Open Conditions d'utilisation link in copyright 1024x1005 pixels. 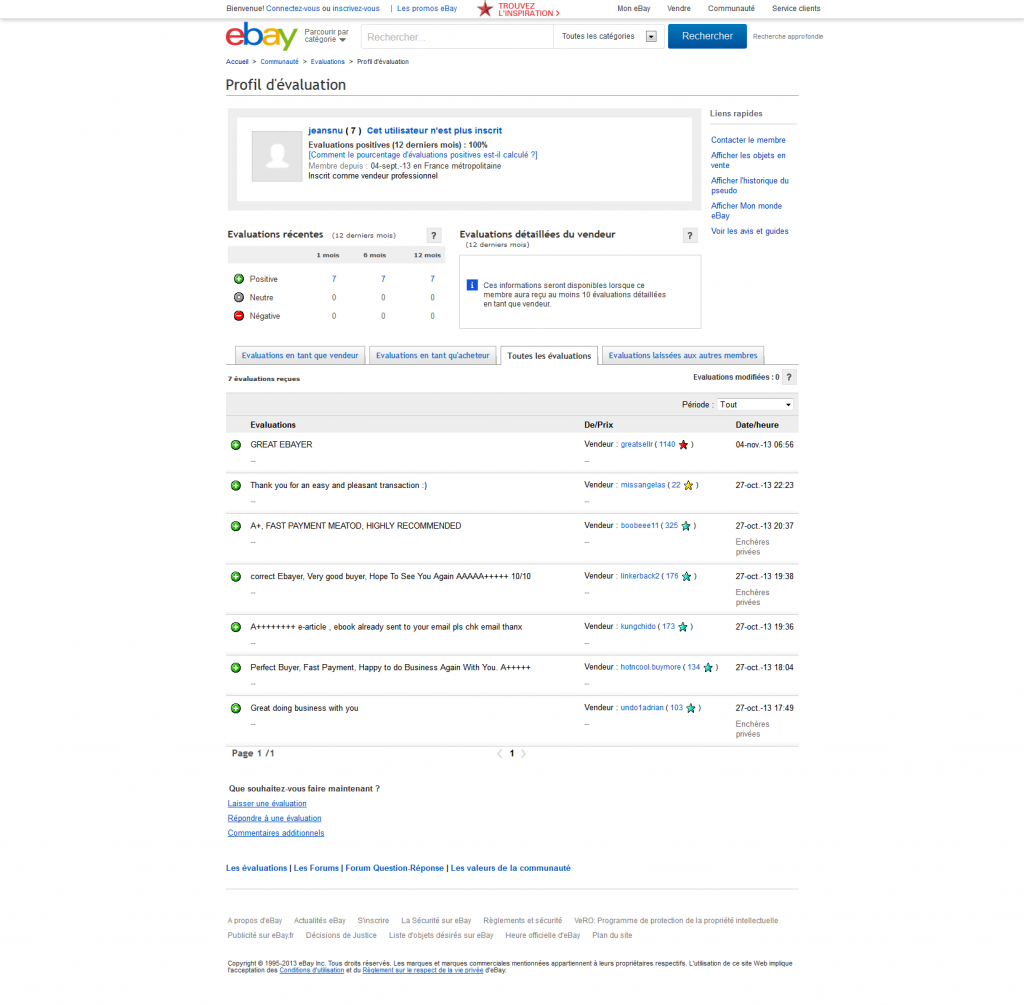click(x=312, y=970)
